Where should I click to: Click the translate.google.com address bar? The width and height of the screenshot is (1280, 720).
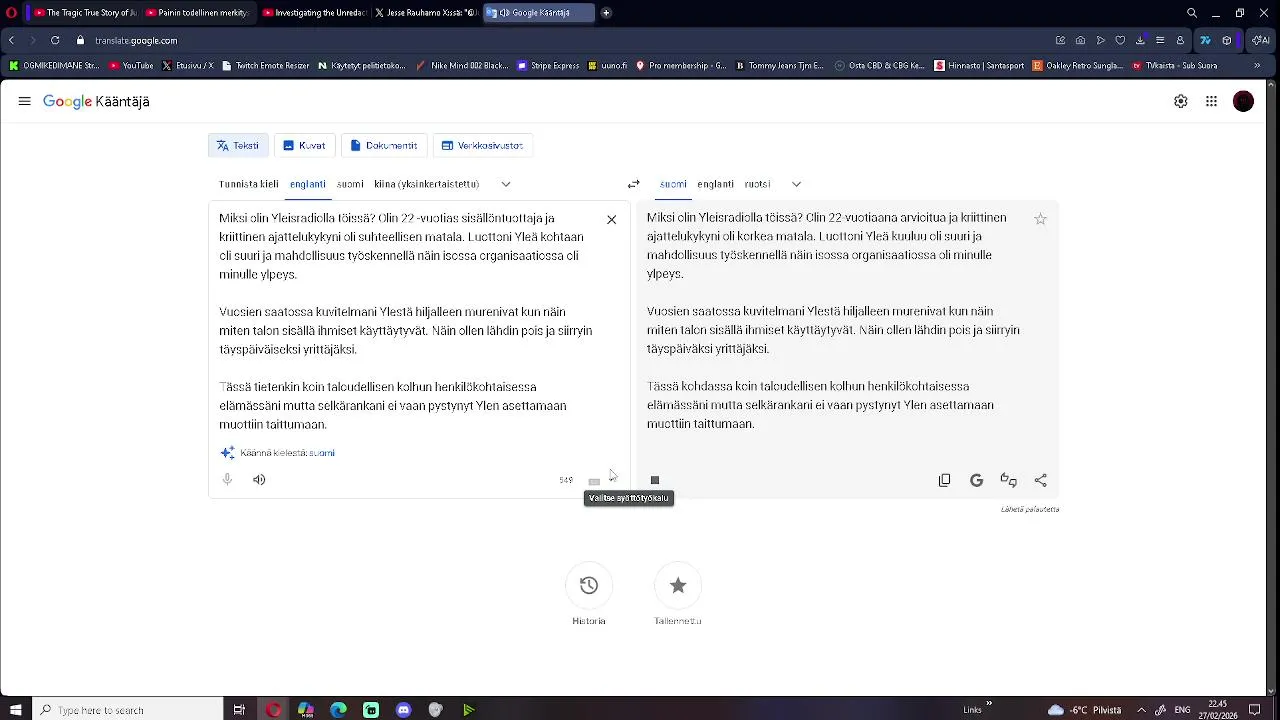[x=136, y=40]
